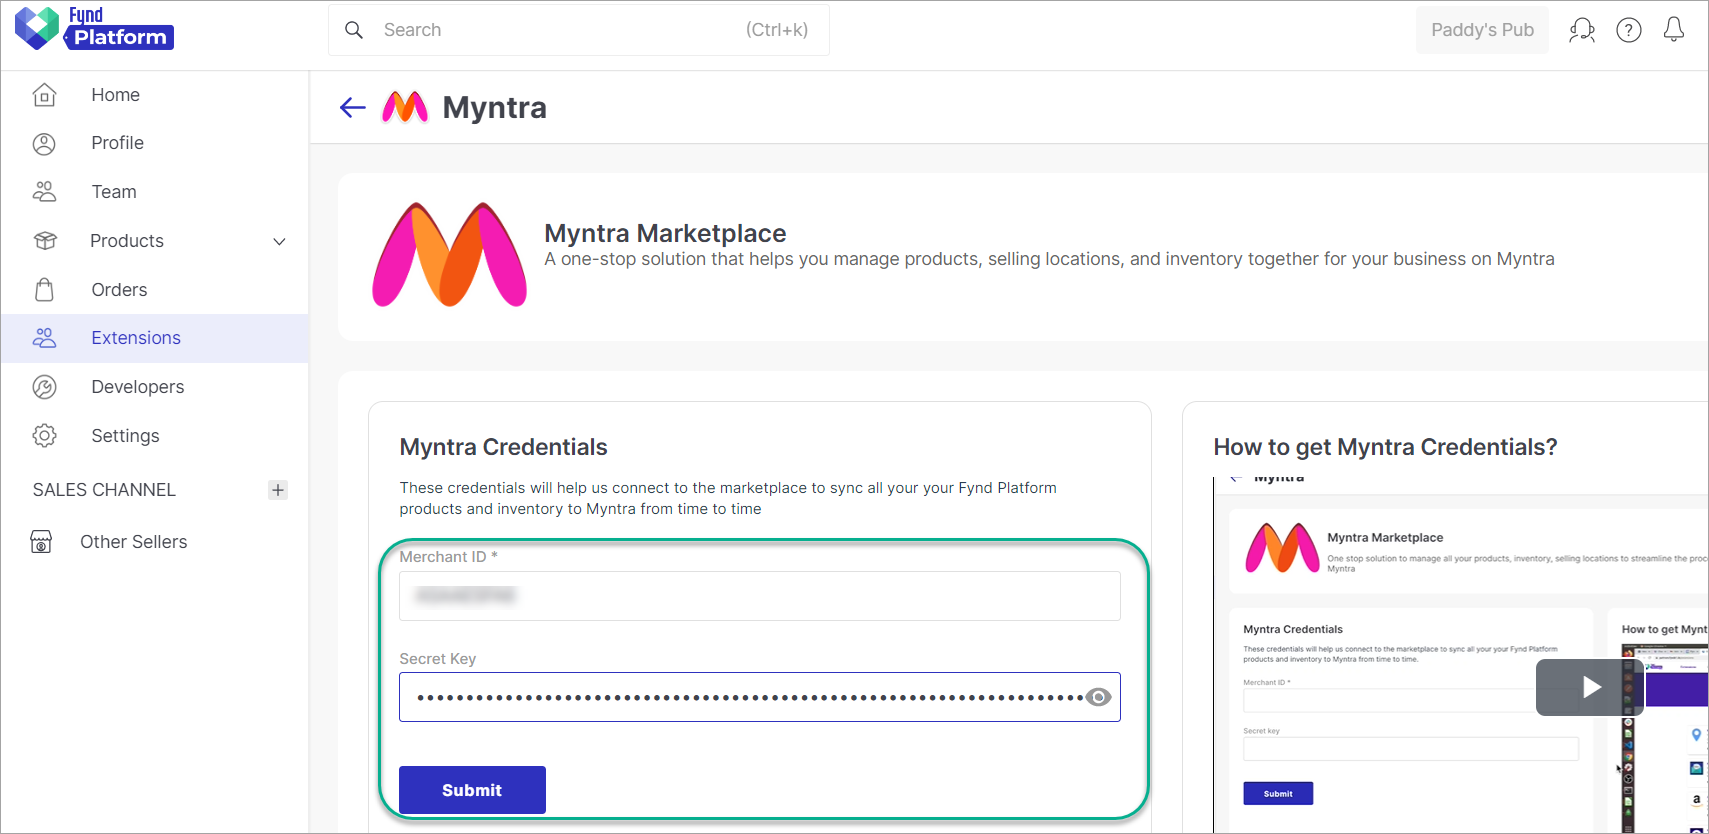Click the Secret Key input field

click(x=760, y=697)
